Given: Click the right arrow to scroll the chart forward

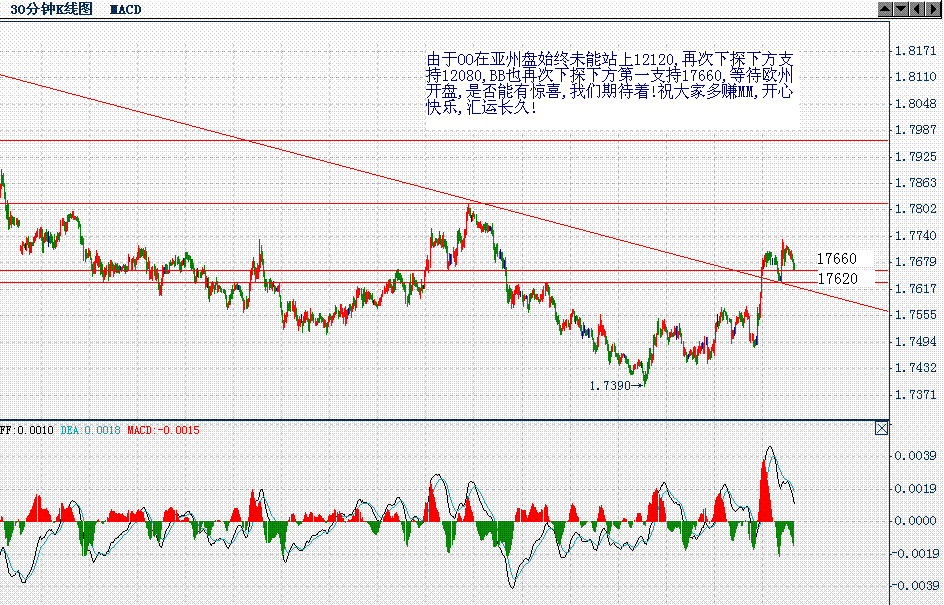Looking at the screenshot, I should tap(933, 8).
